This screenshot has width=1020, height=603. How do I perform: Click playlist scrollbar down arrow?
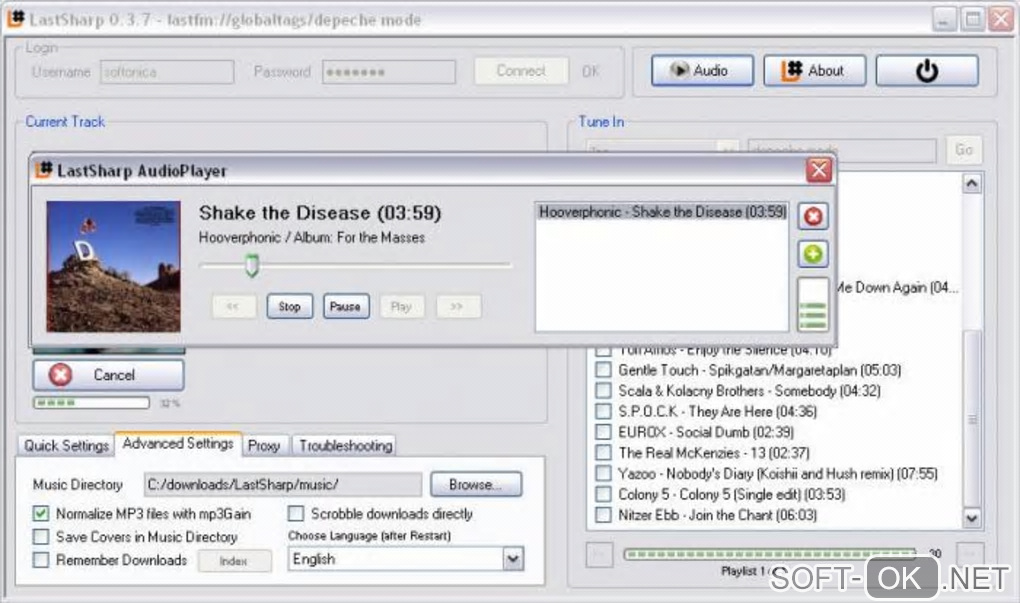point(972,518)
